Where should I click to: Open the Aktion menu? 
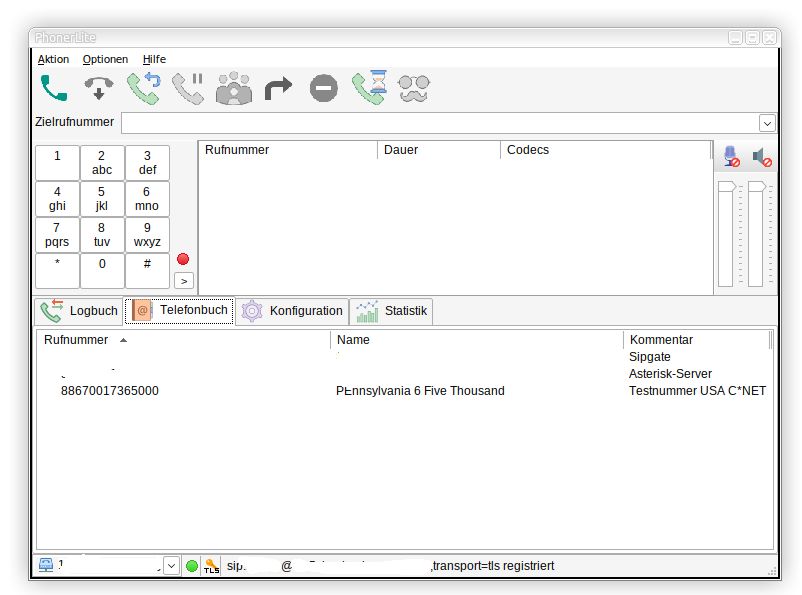pos(53,59)
